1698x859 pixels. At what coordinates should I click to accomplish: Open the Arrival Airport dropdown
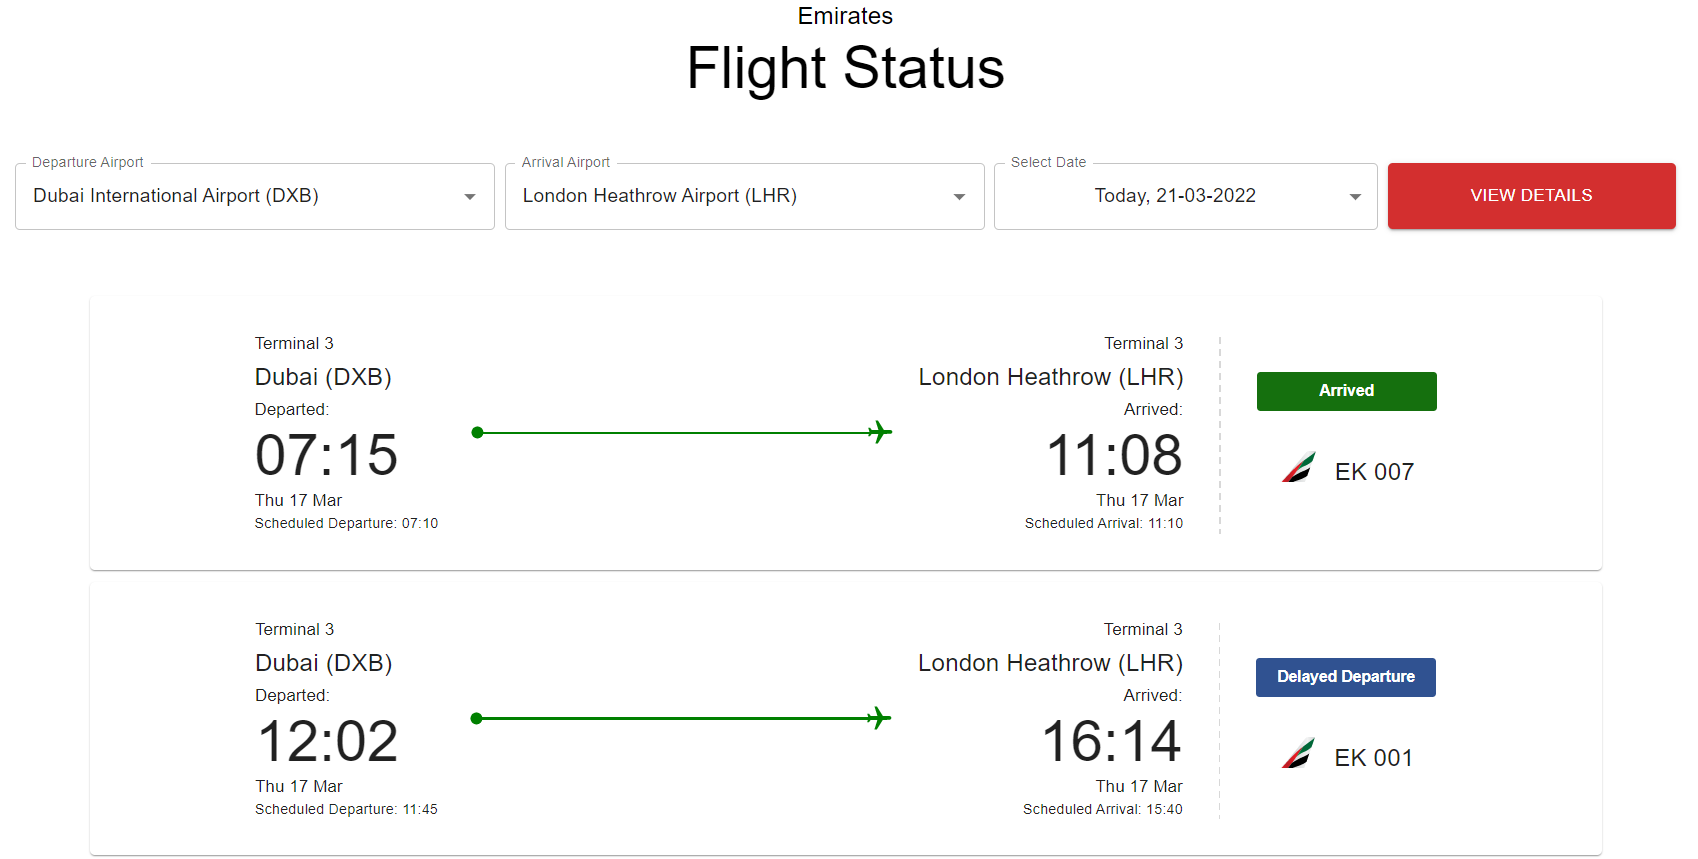pos(958,196)
